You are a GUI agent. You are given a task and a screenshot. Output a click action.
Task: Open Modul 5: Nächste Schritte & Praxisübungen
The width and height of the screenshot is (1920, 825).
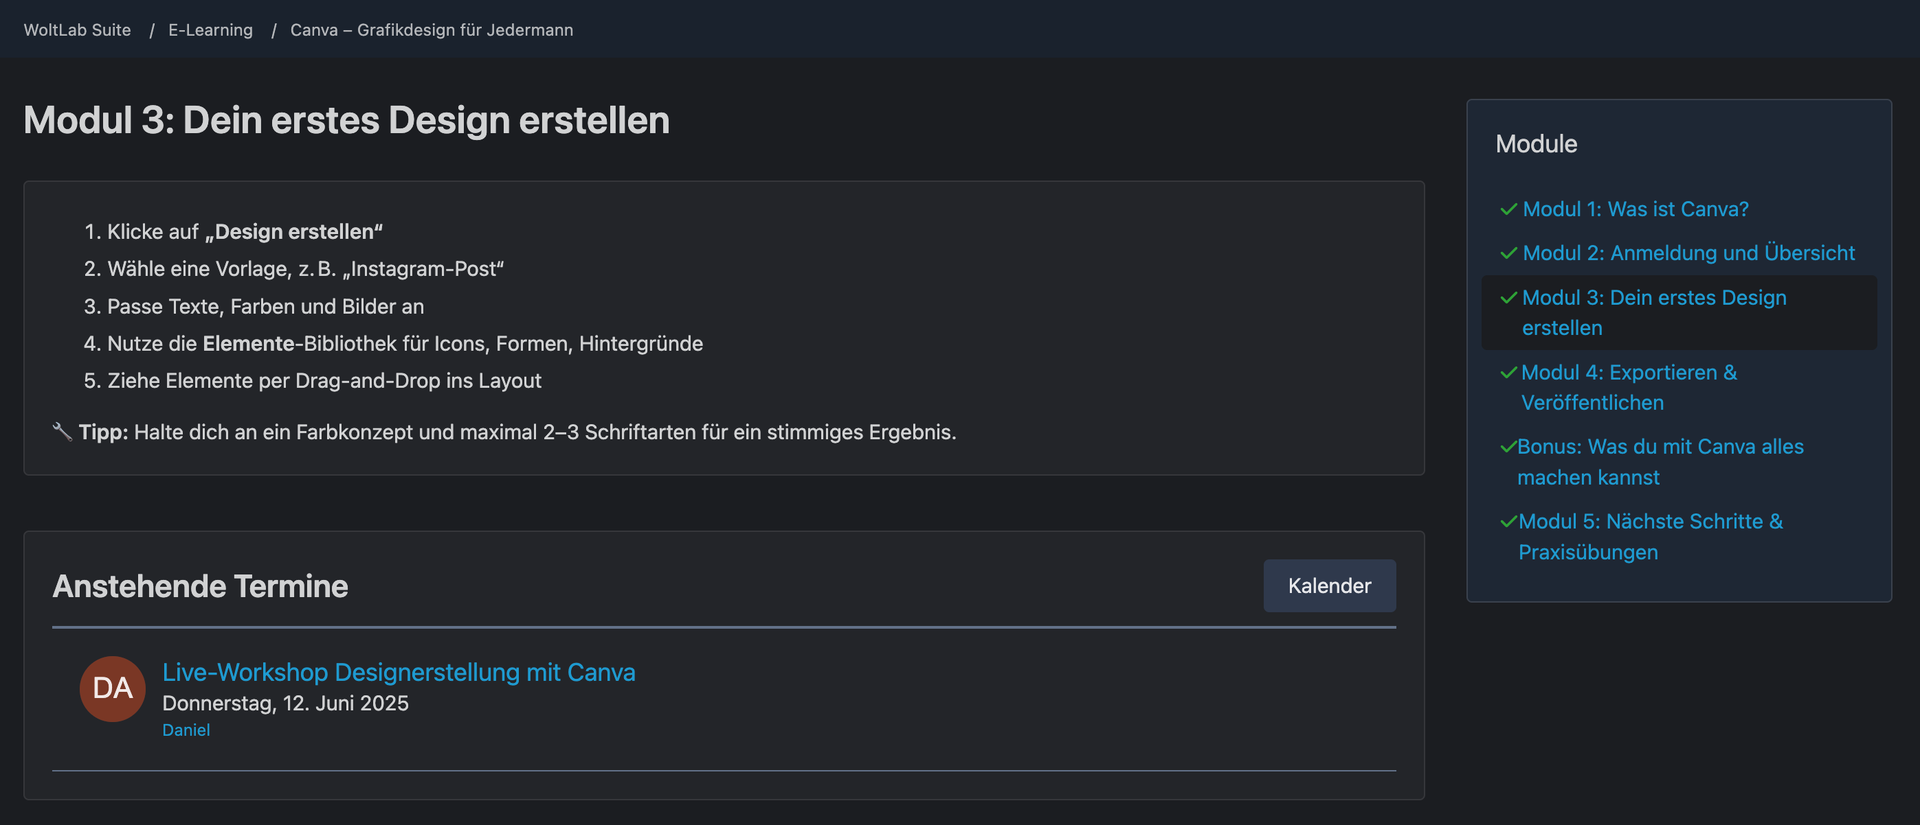tap(1650, 536)
